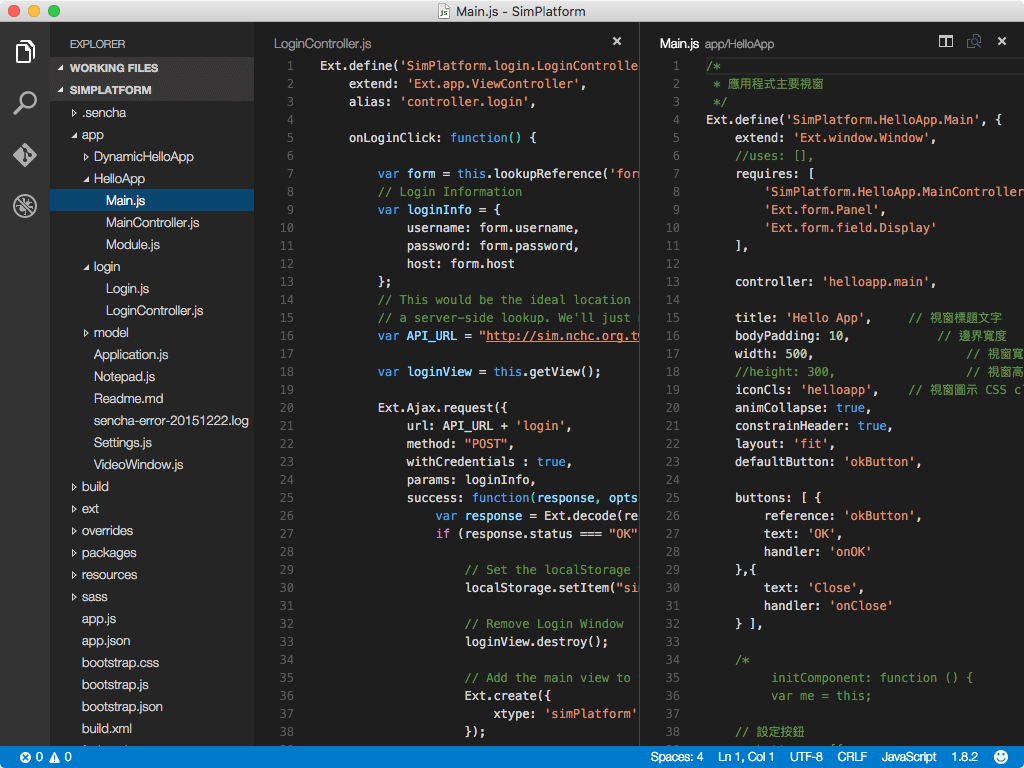
Task: Change indentation via Spaces: 4 in status bar
Action: tap(678, 757)
